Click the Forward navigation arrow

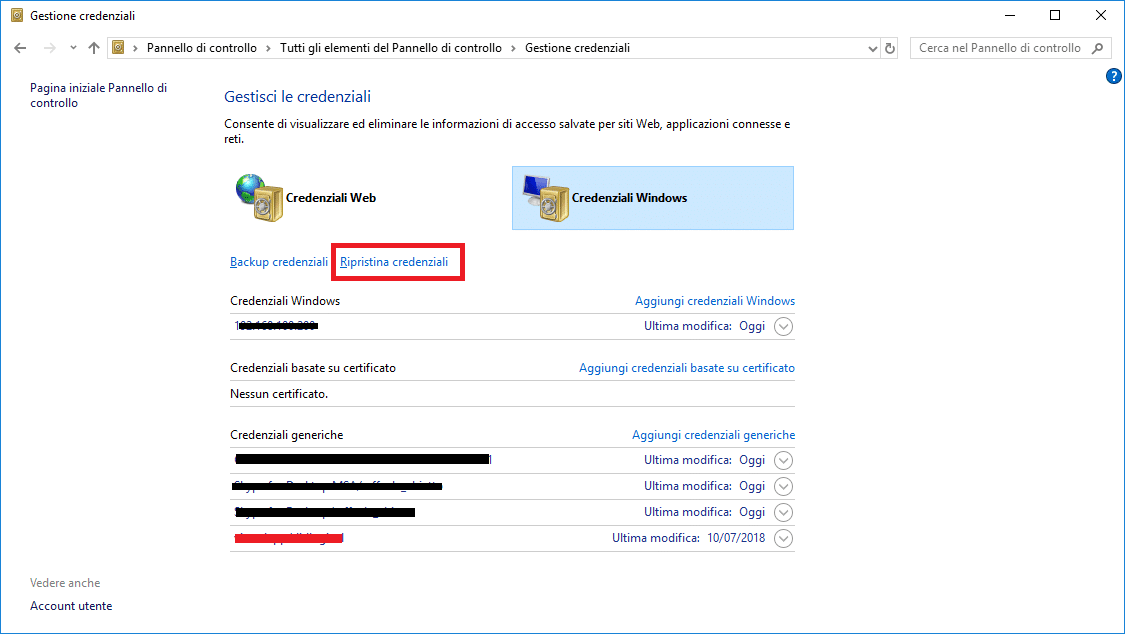pos(50,48)
